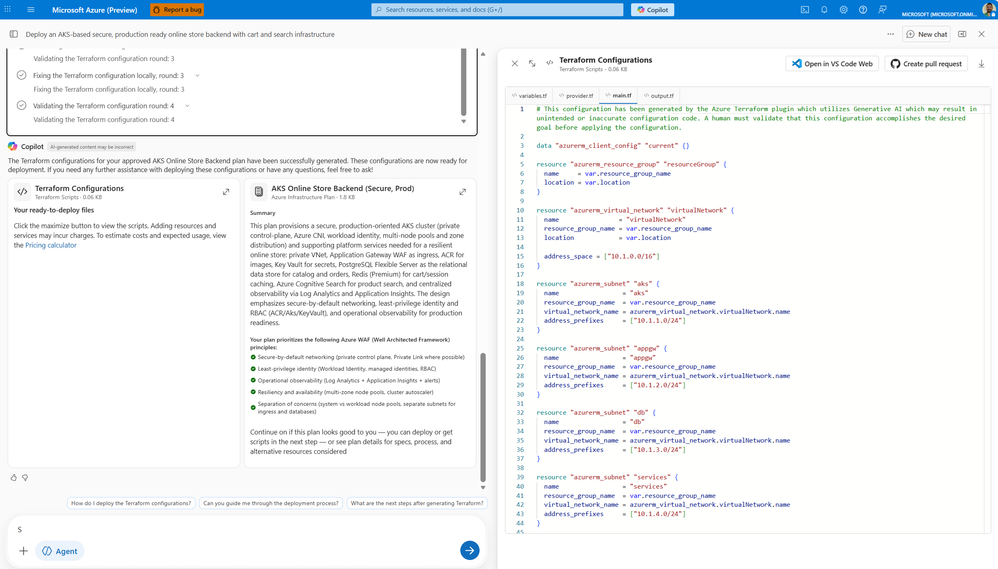Maximize the AKS Online Store Backend card
Viewport: 998px width, 569px height.
(463, 192)
